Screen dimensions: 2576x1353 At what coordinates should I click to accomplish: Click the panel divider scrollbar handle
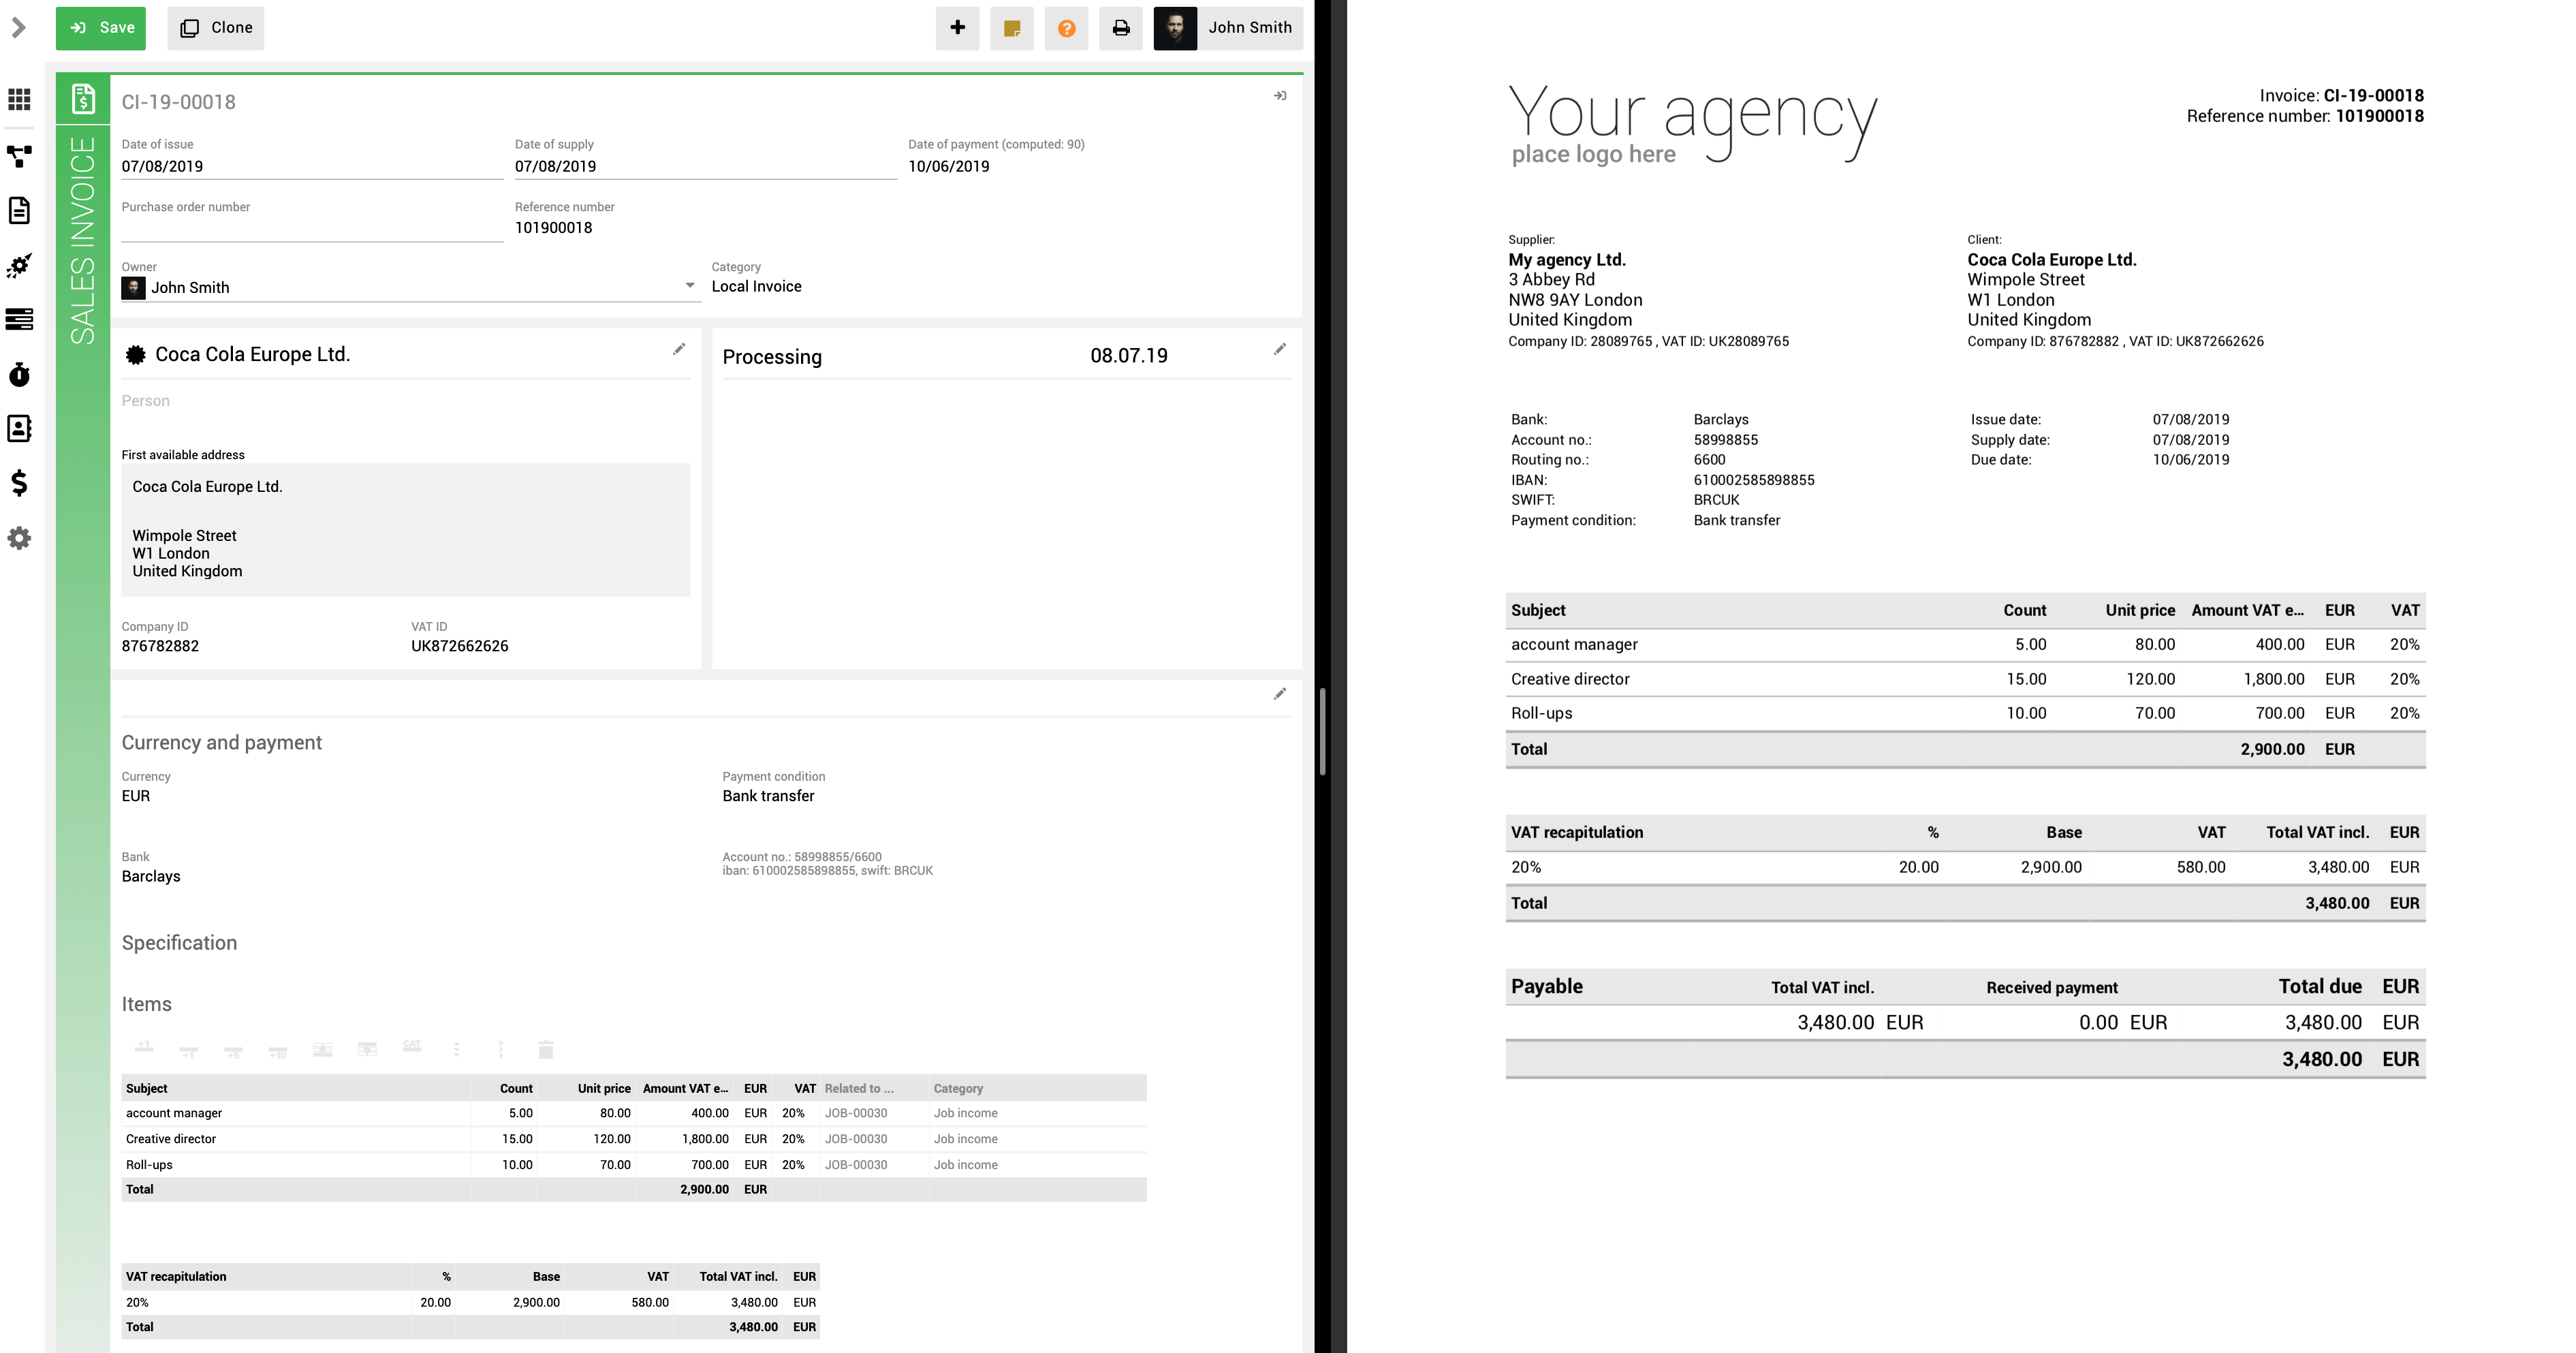[x=1322, y=731]
